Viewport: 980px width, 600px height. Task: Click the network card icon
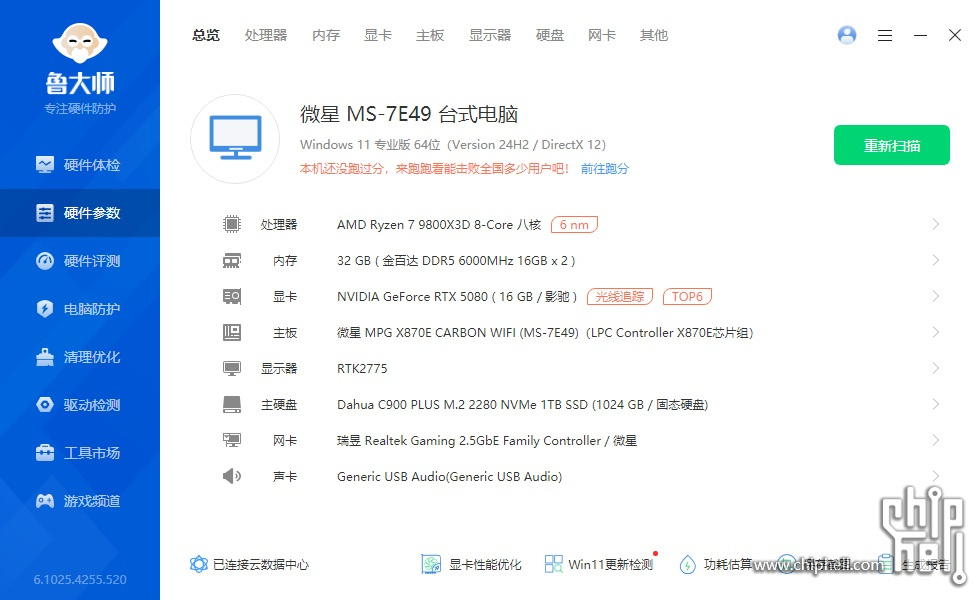pos(232,441)
